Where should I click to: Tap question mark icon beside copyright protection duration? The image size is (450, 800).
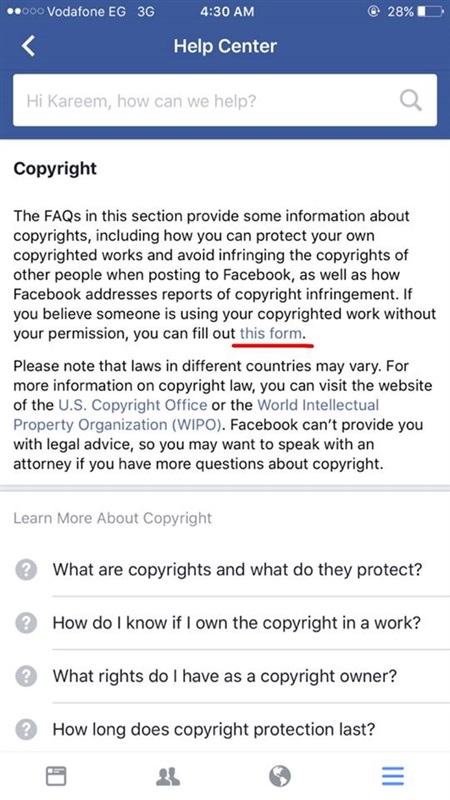pyautogui.click(x=26, y=729)
